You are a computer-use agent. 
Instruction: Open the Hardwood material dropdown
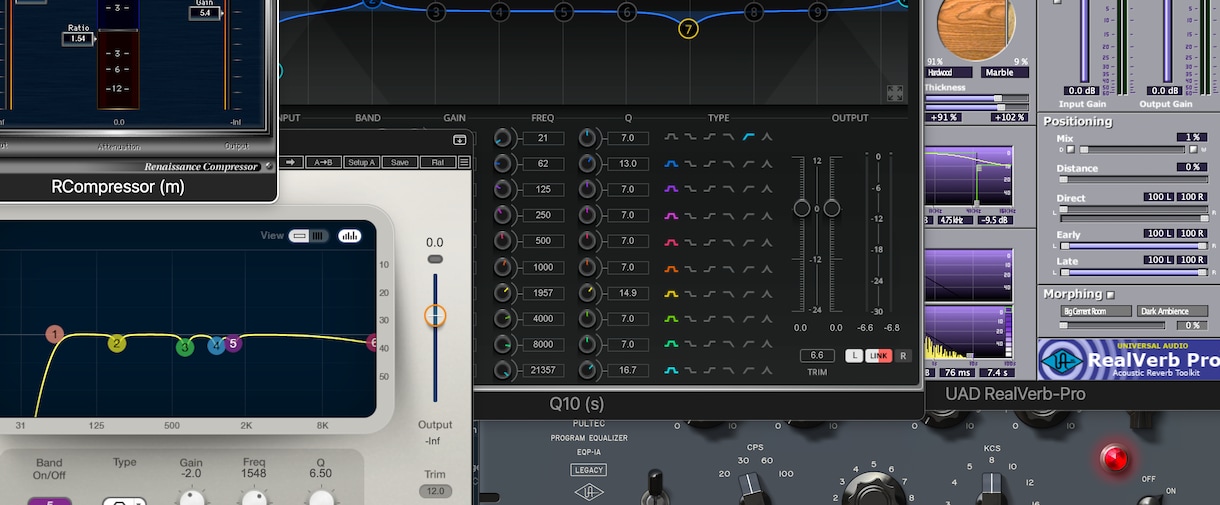pos(949,72)
